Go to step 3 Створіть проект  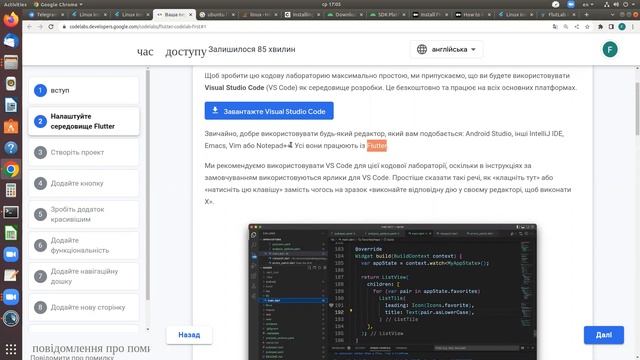coord(84,152)
